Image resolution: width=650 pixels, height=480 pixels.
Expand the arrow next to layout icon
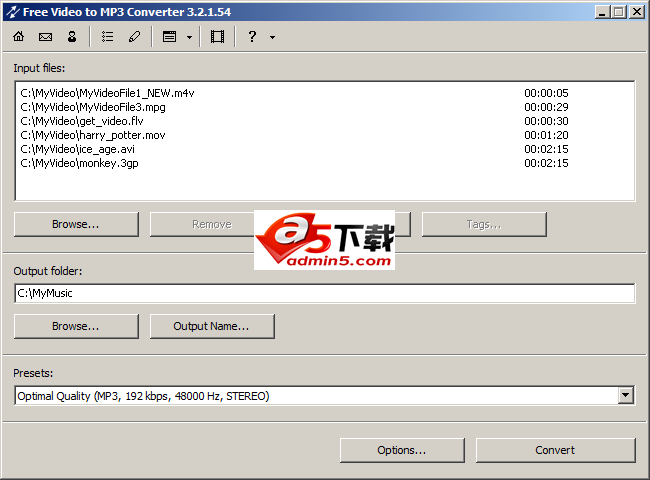coord(189,37)
